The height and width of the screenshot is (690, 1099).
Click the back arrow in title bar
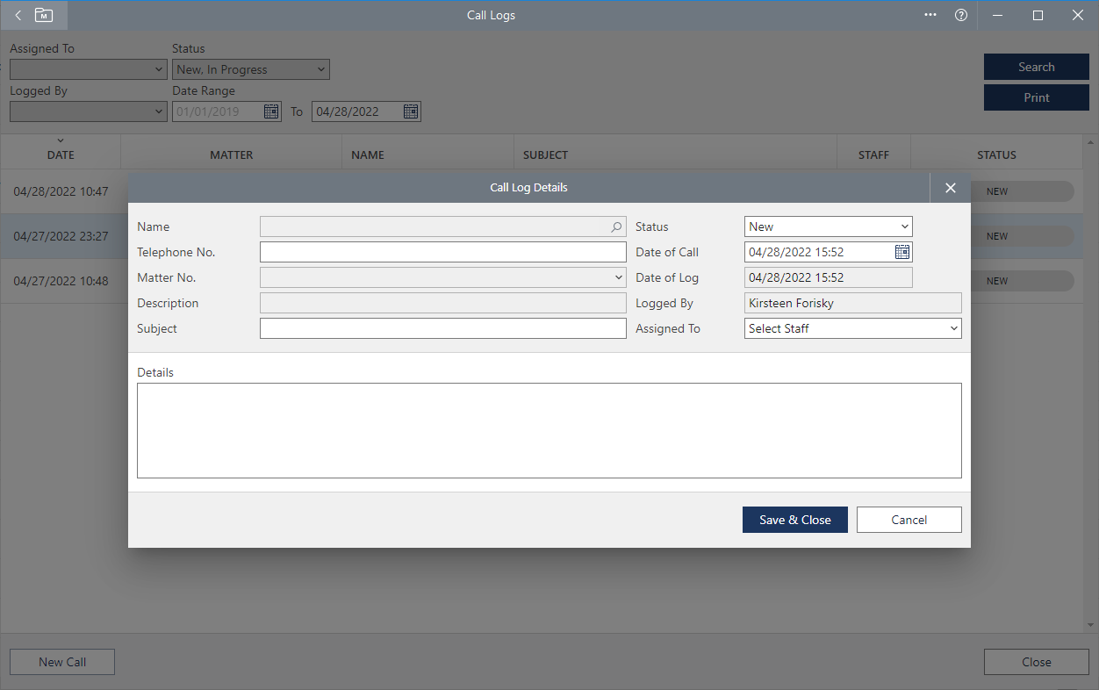click(x=18, y=15)
